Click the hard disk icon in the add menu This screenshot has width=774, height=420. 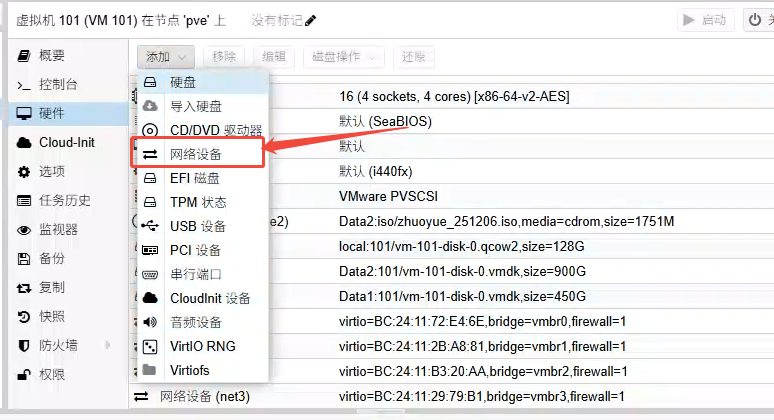coord(150,82)
